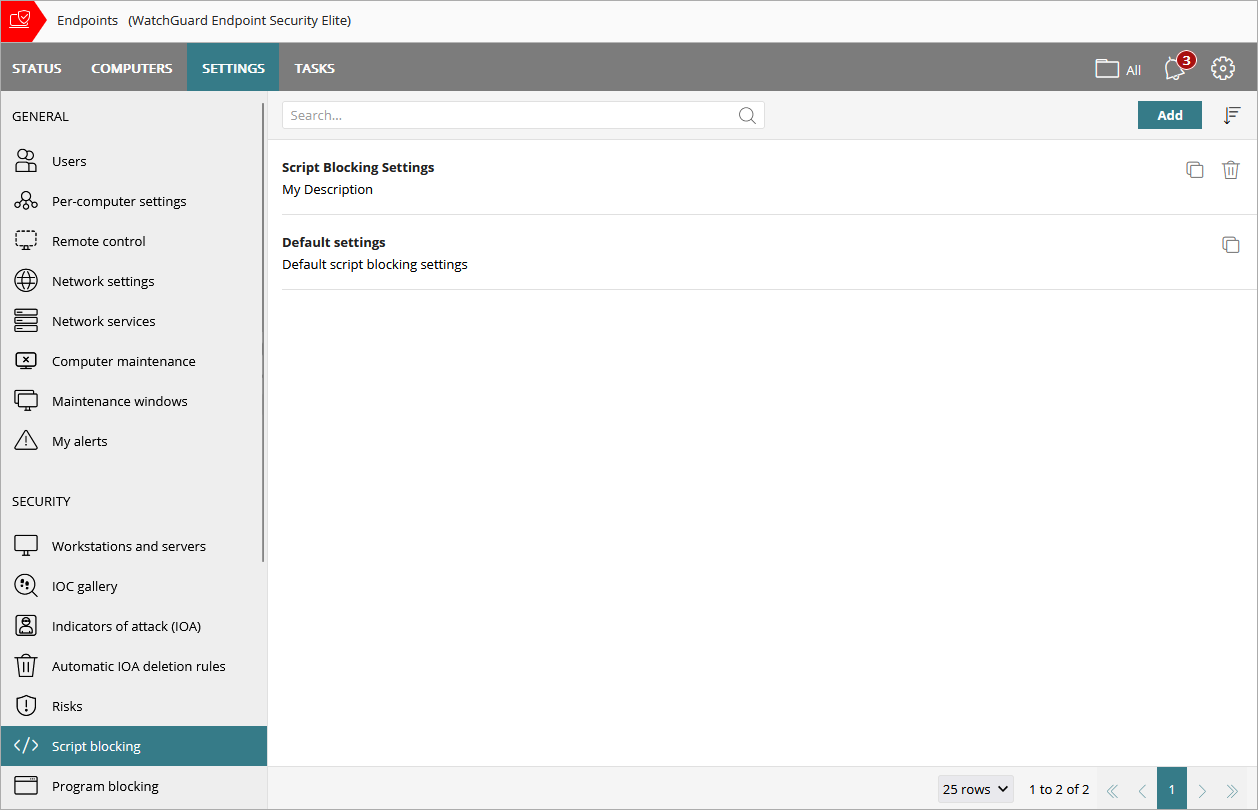Click the Indicators of attack icon
Screen dimensions: 1258x810
click(26, 626)
